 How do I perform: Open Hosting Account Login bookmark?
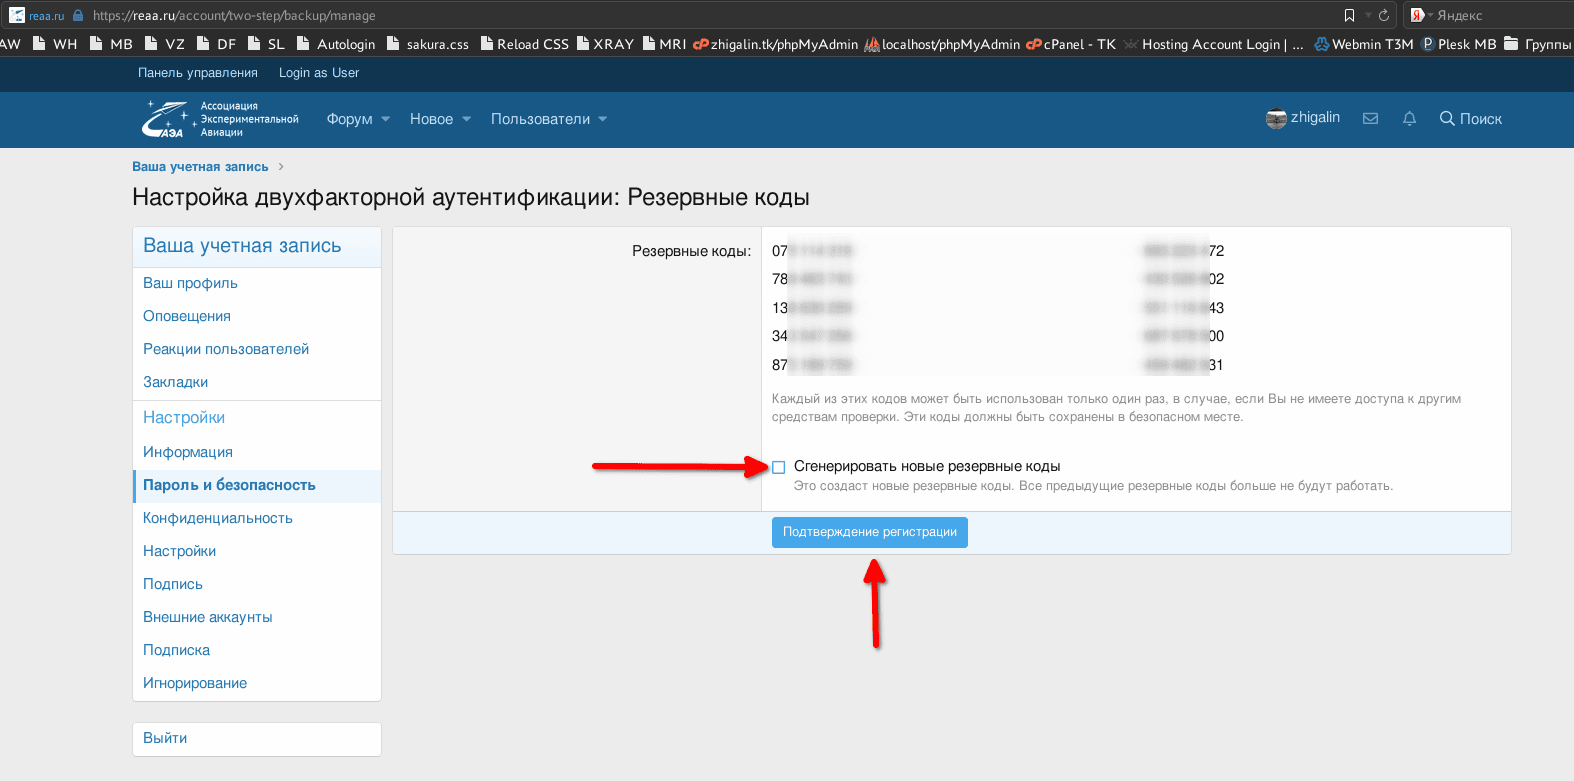click(x=1214, y=44)
